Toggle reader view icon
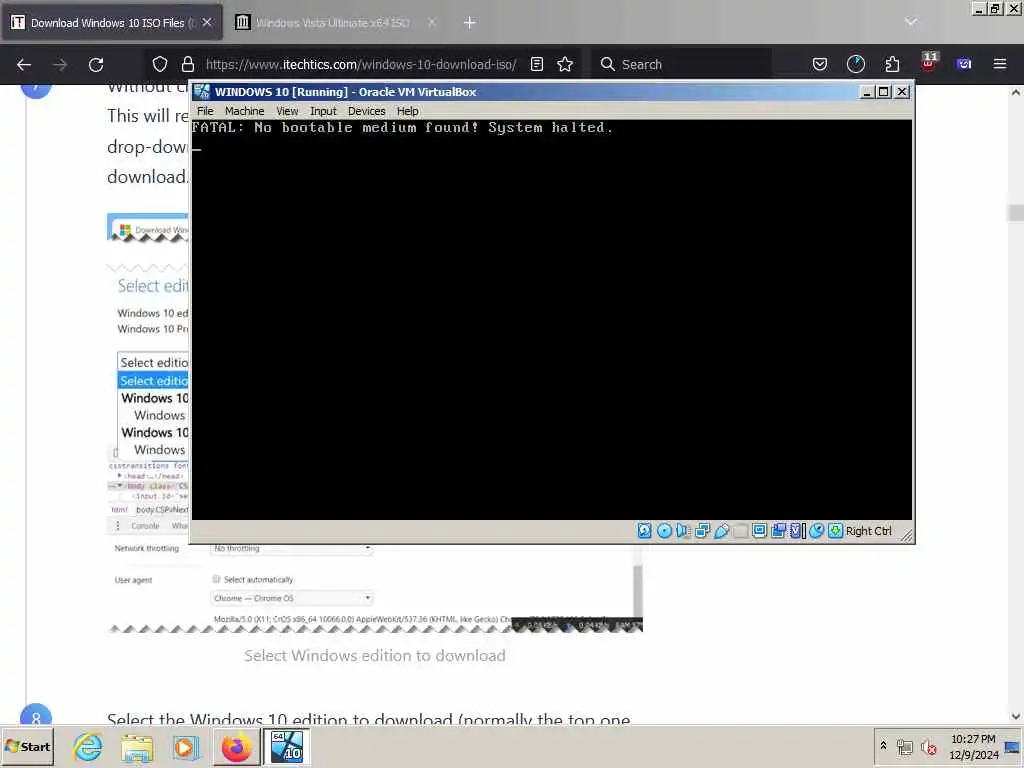Image resolution: width=1024 pixels, height=768 pixels. (x=537, y=64)
